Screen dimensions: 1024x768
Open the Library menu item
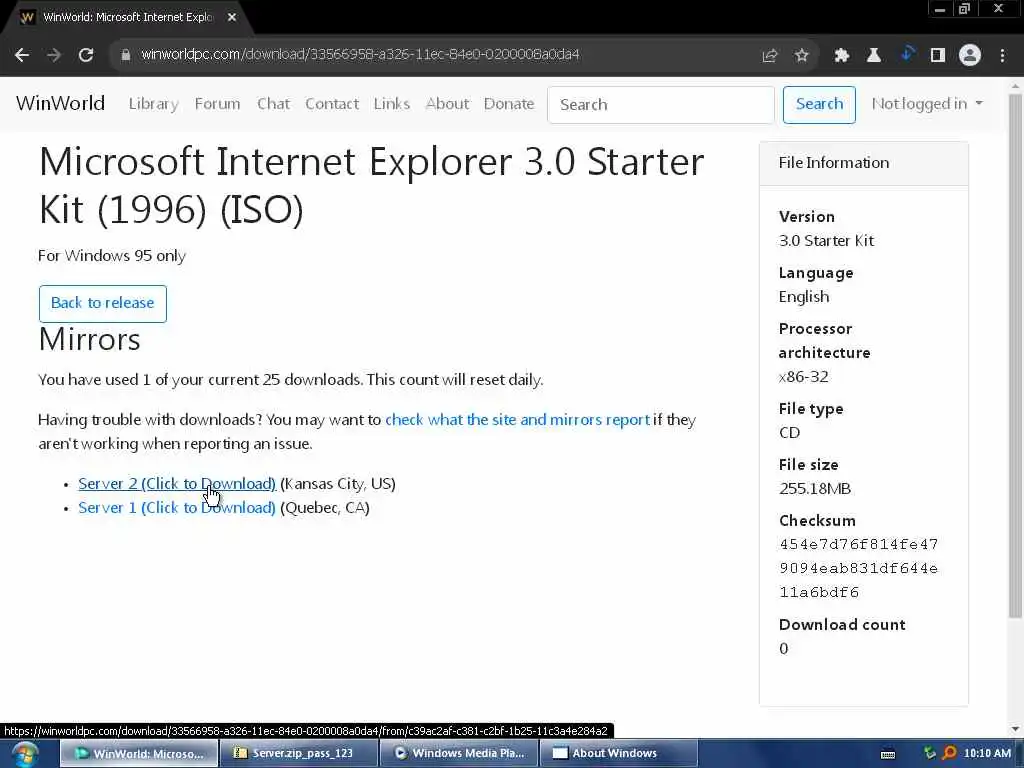[x=153, y=104]
